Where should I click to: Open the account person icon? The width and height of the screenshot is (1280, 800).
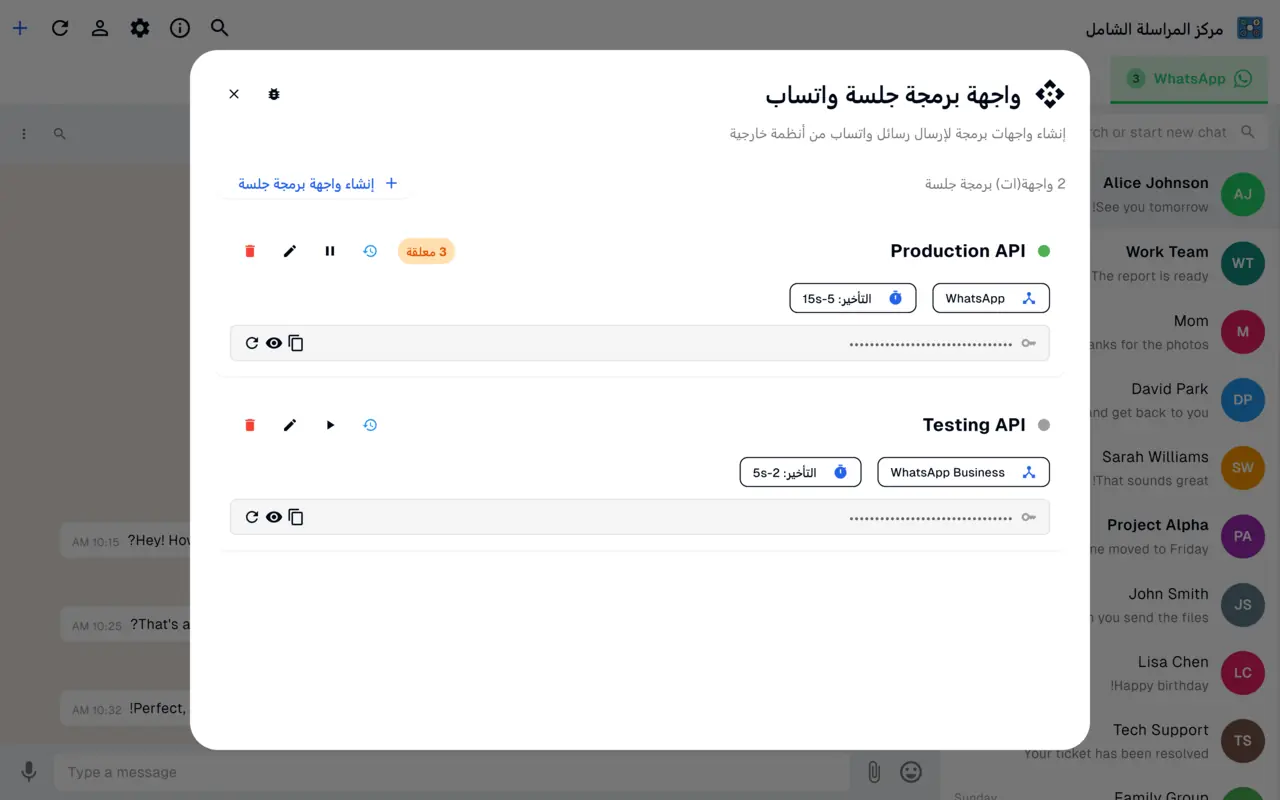click(100, 28)
